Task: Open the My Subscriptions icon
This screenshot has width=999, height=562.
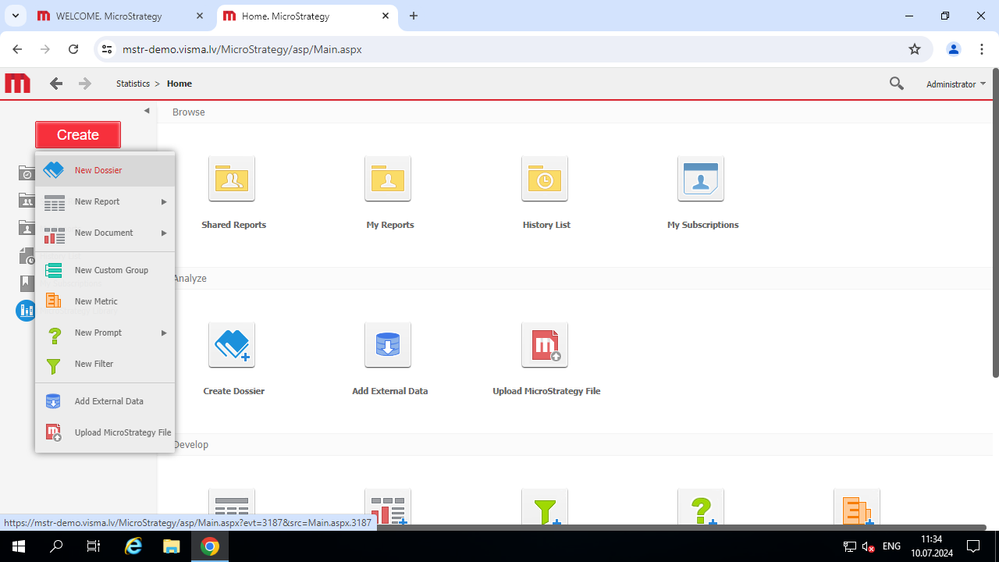Action: pos(701,178)
